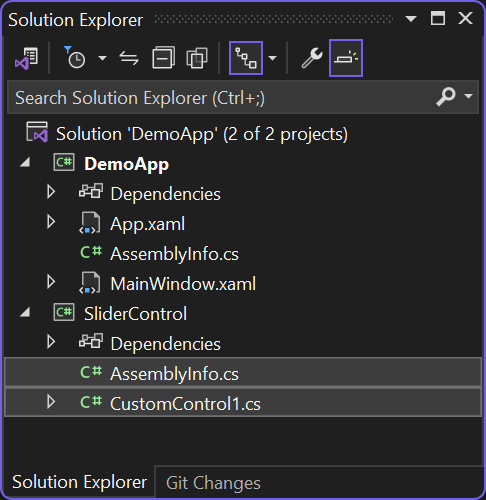Click Sync with Active Document arrows icon
The image size is (486, 500).
click(129, 58)
